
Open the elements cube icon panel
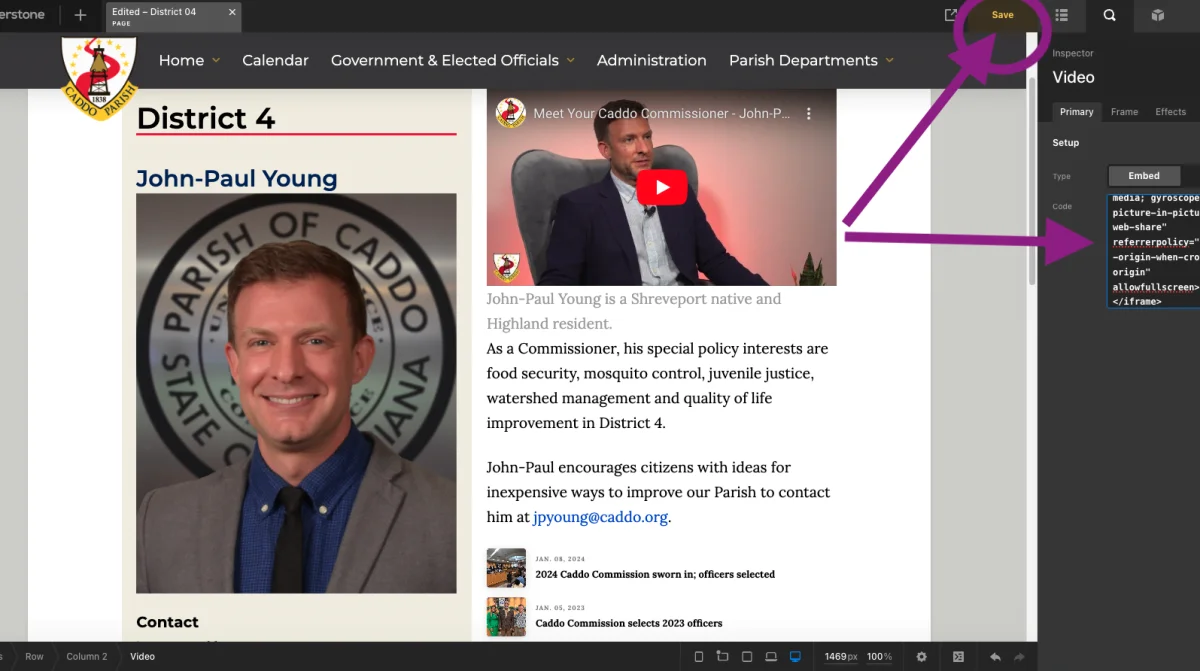click(1157, 15)
